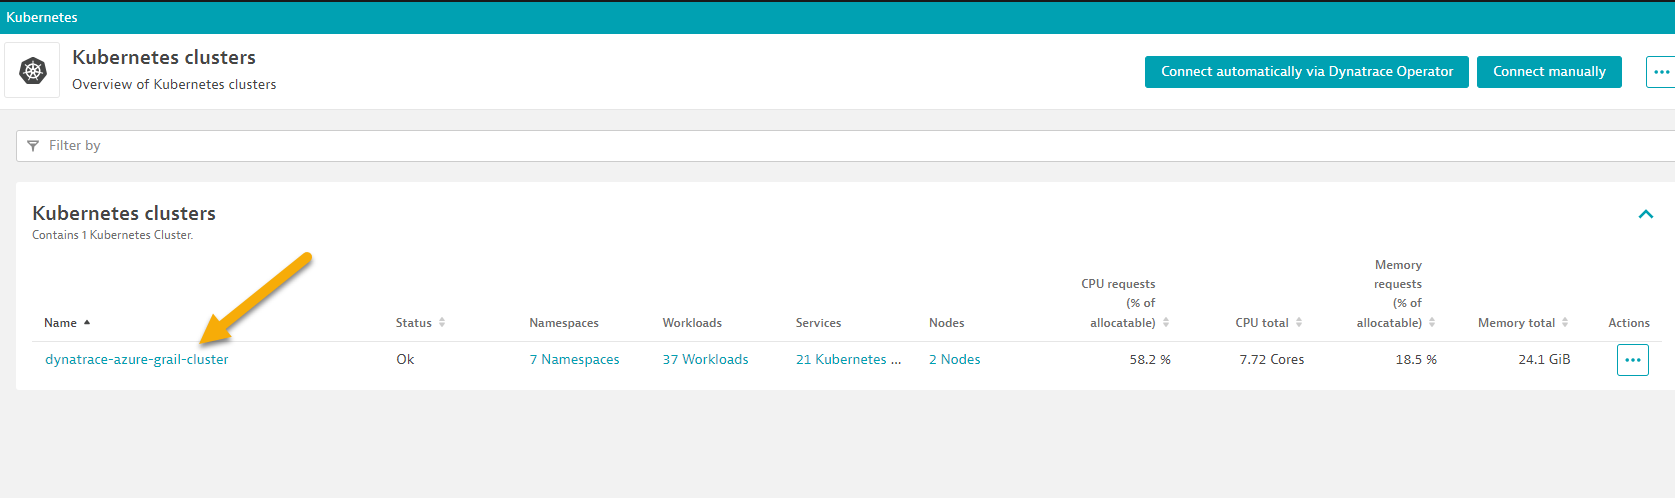Open the row actions three-dots menu
The image size is (1675, 498).
tap(1632, 360)
